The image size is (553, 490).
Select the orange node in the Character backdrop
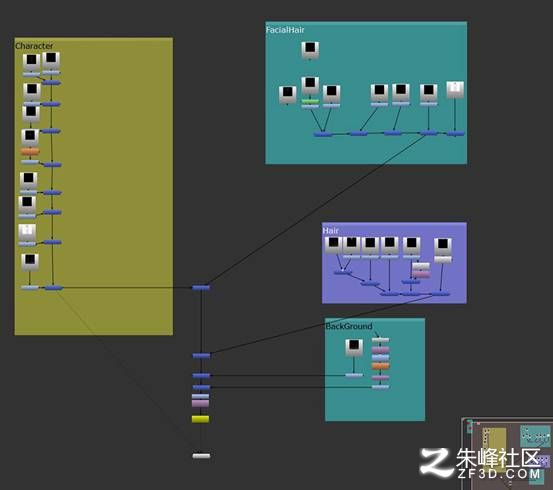pos(30,152)
